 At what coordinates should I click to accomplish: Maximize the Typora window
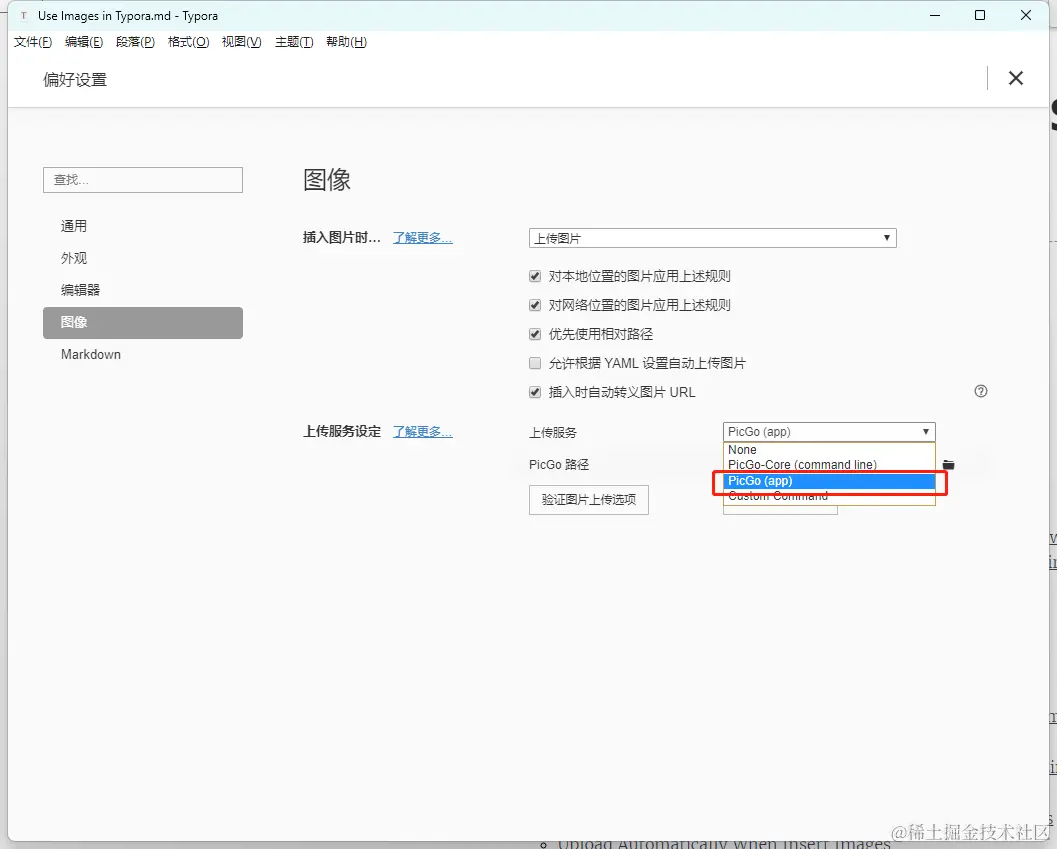point(980,15)
